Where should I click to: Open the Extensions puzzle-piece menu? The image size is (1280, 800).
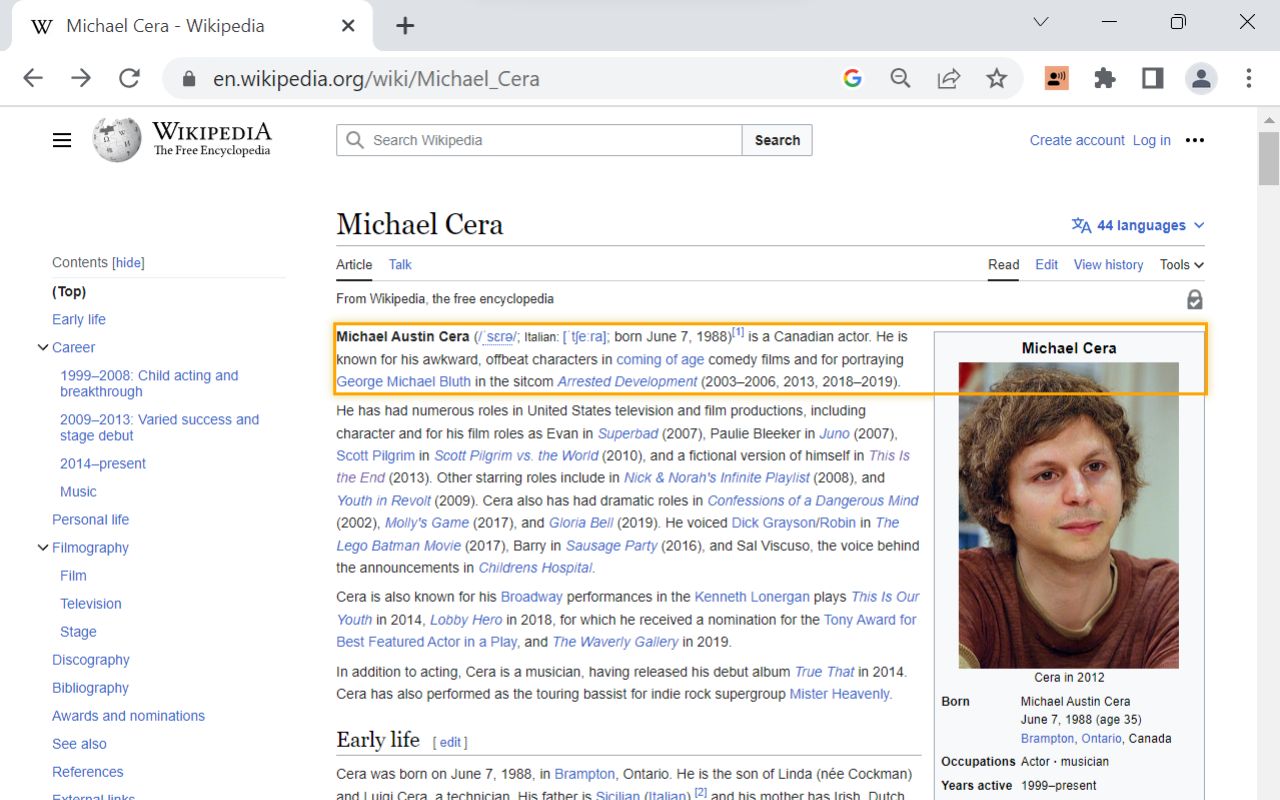click(x=1104, y=78)
